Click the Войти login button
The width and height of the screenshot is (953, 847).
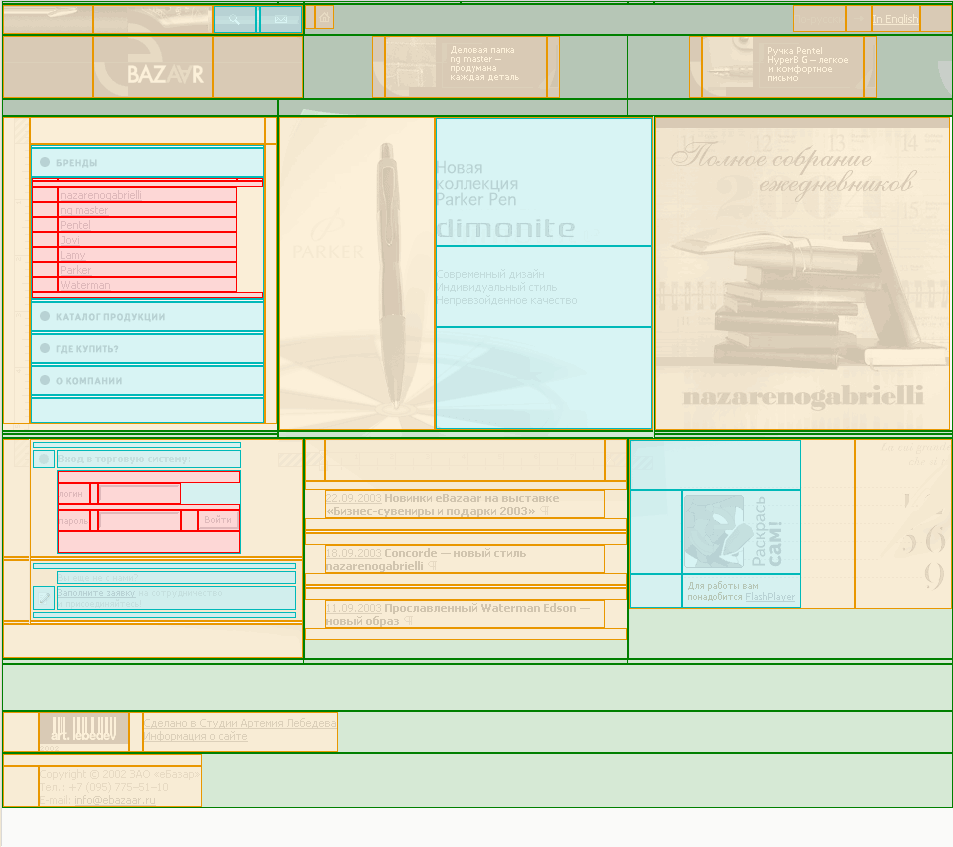(x=218, y=520)
